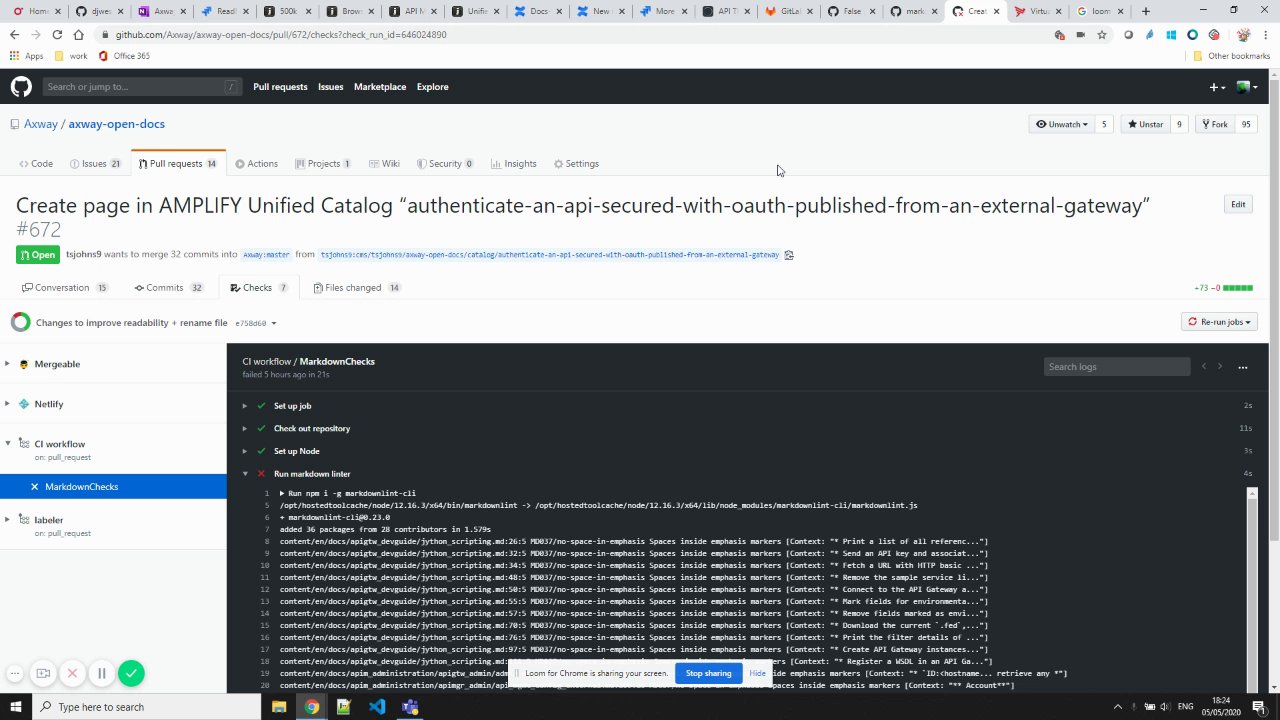Open the Office 365 bookmark
This screenshot has width=1280, height=720.
coord(124,56)
